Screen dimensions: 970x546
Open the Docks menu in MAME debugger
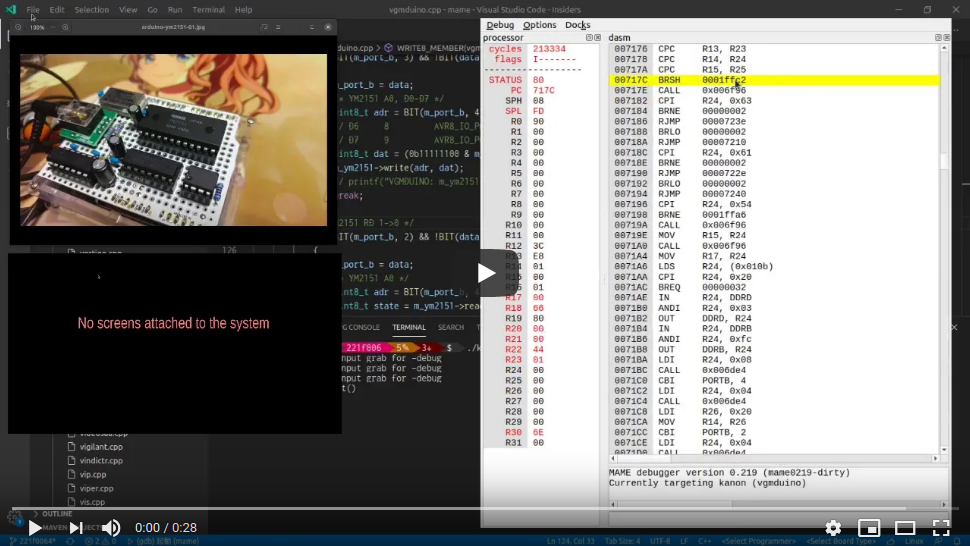[x=577, y=25]
